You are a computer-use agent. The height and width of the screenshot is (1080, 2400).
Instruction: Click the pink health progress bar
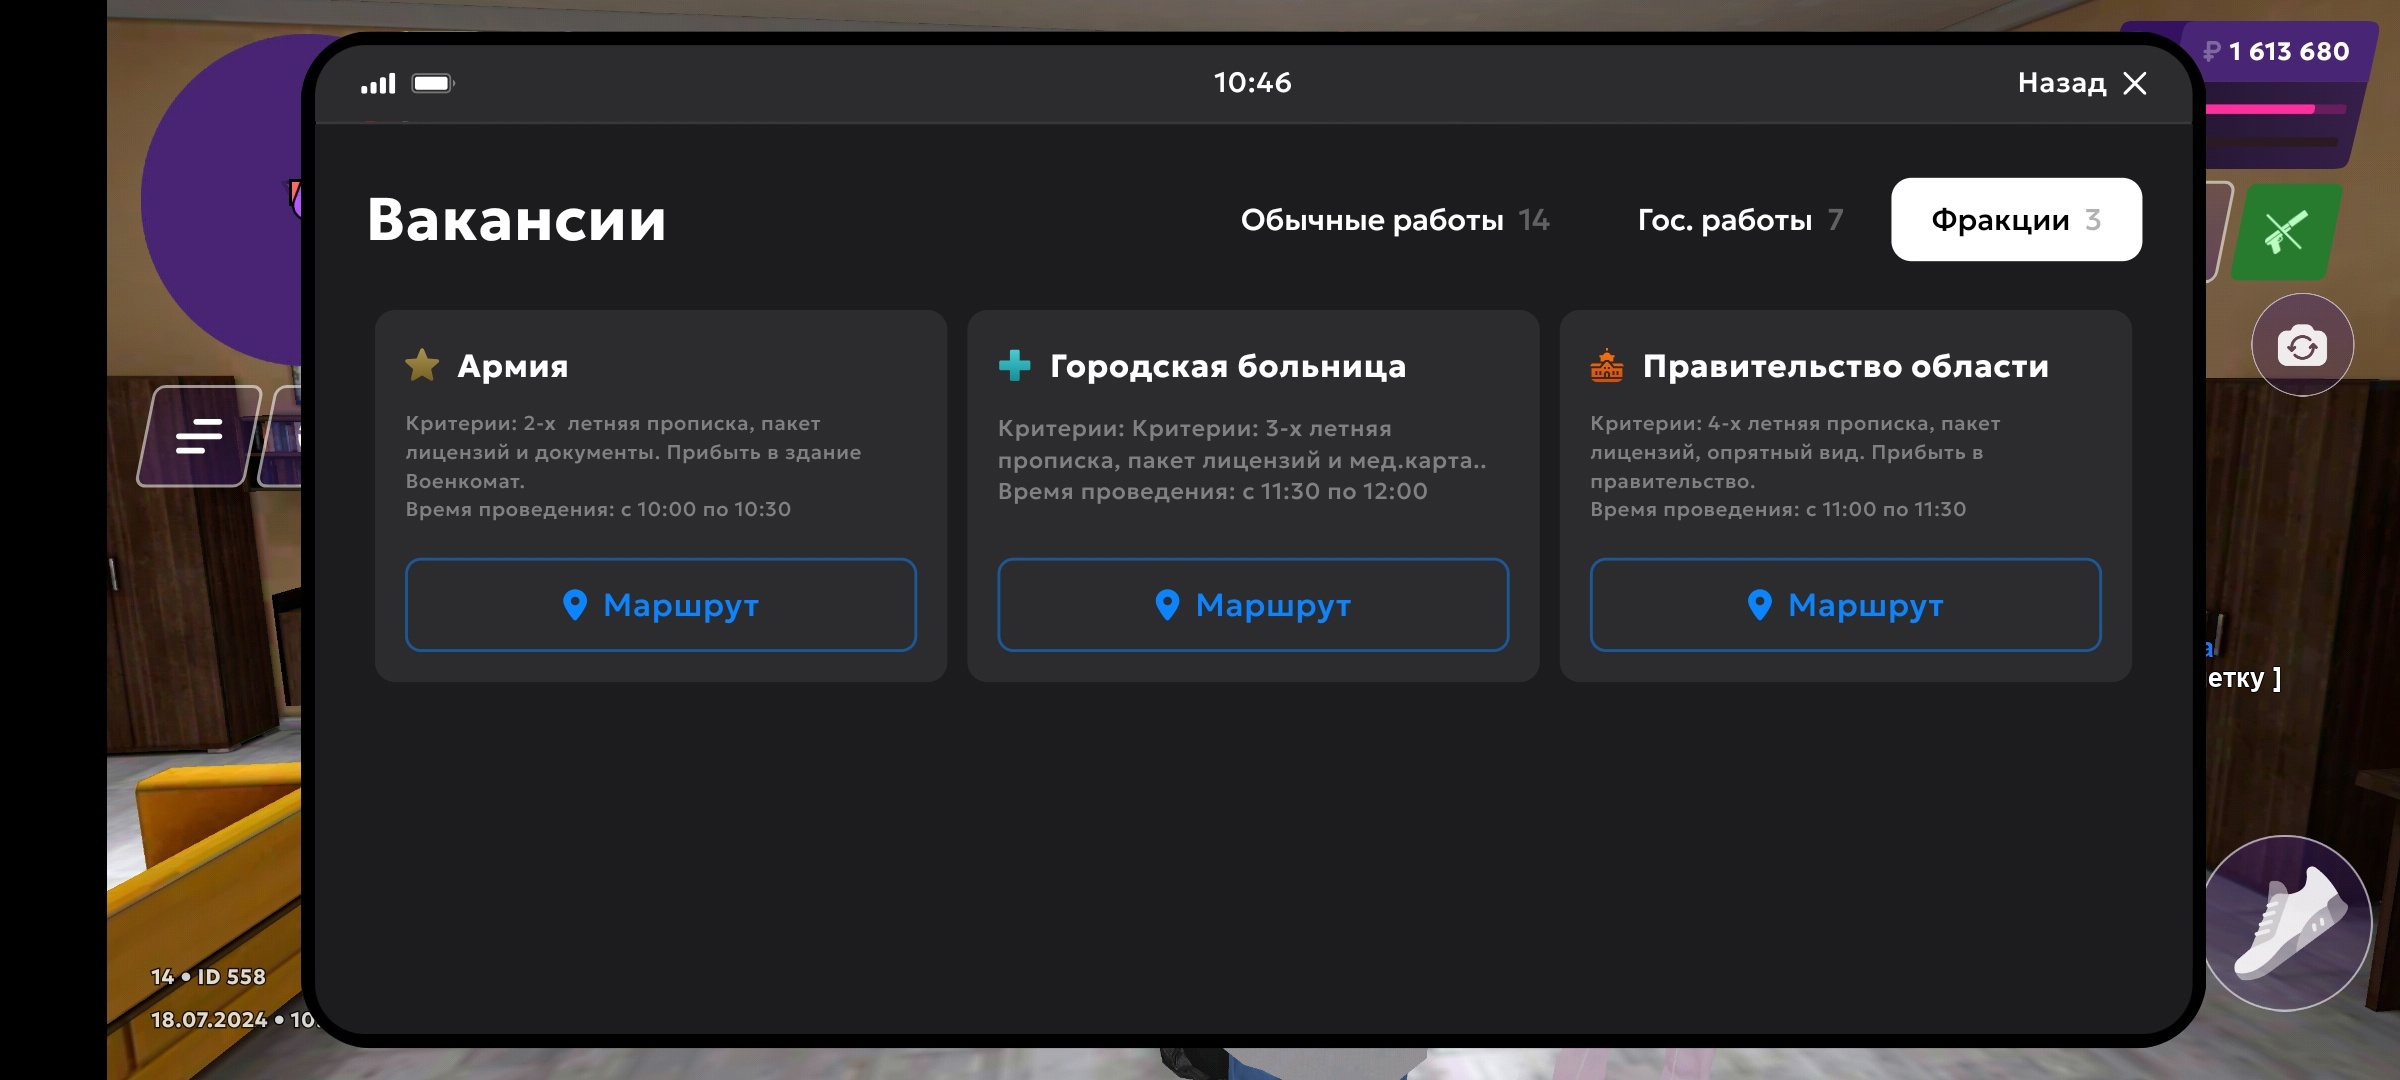(x=2262, y=109)
